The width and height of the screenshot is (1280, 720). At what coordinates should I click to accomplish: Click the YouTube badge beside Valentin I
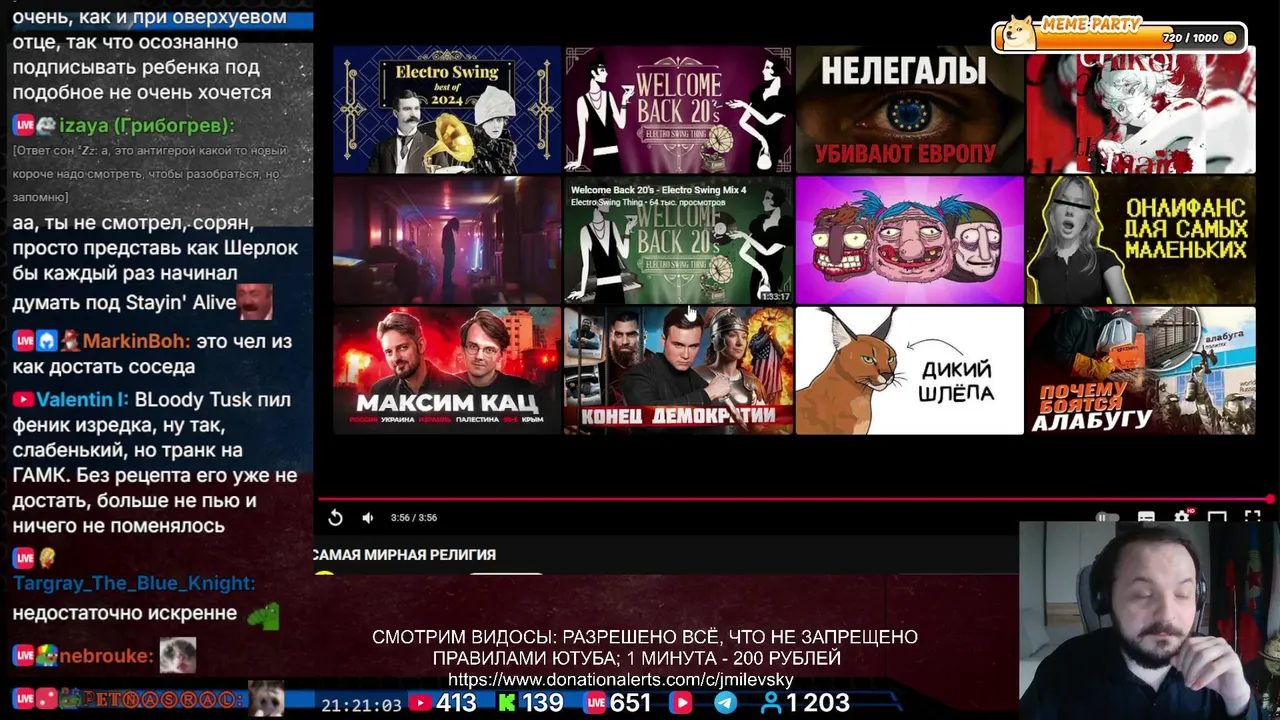coord(23,399)
